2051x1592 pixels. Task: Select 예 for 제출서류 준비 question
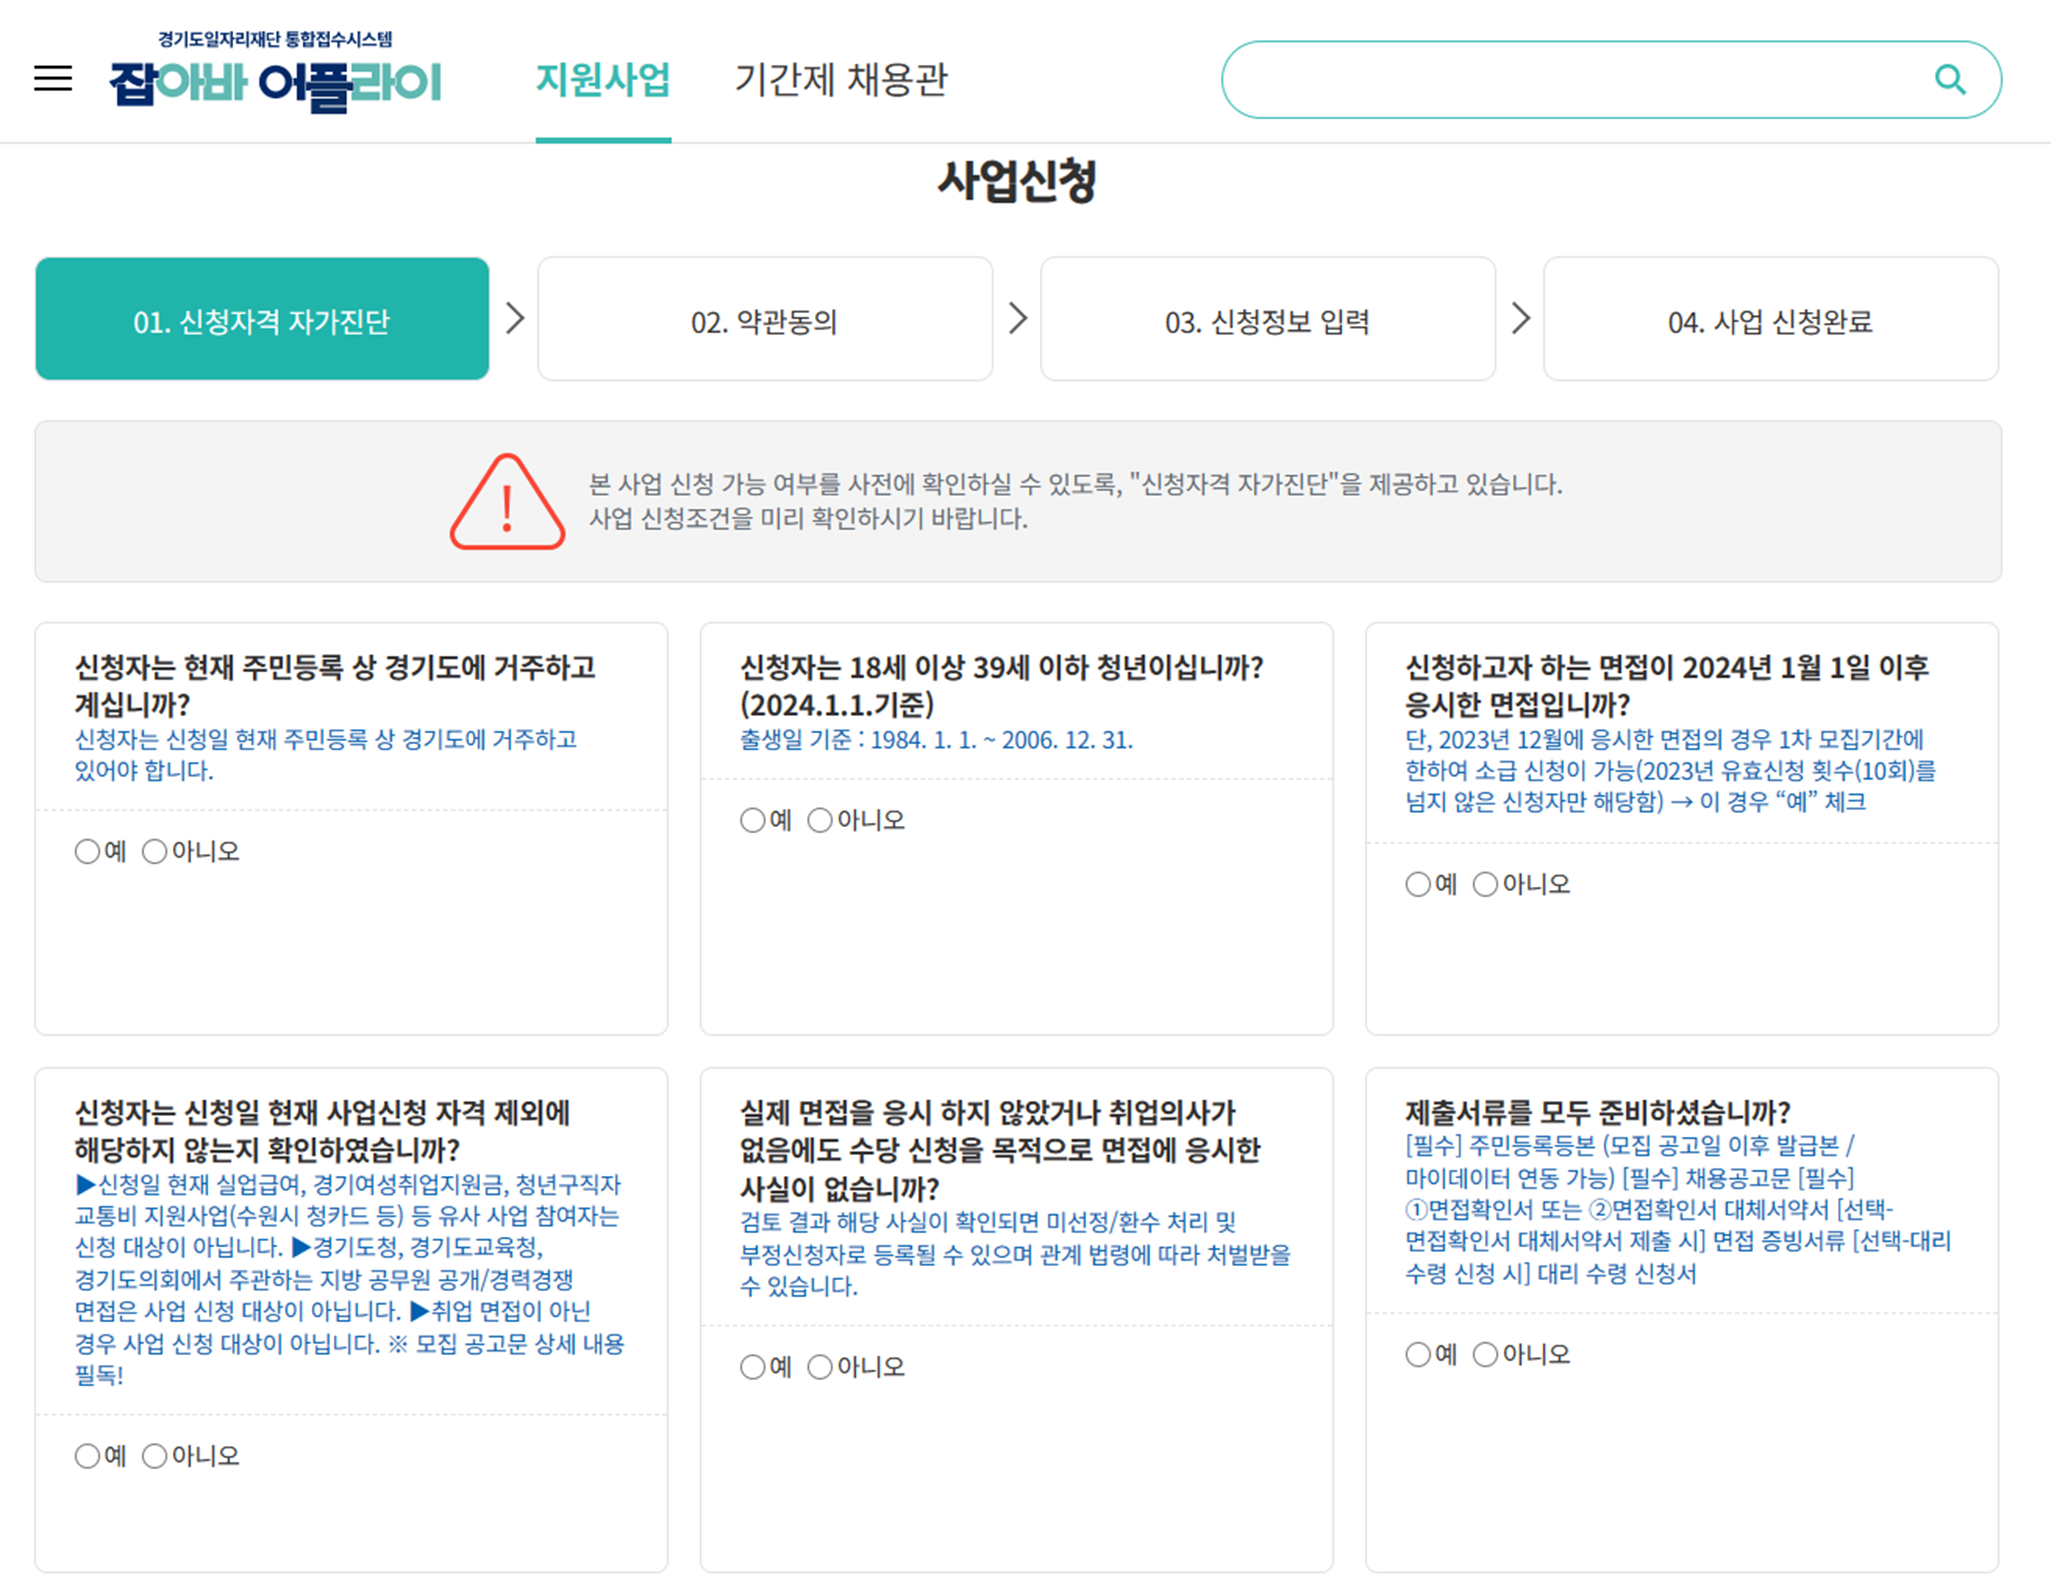pos(1418,1355)
